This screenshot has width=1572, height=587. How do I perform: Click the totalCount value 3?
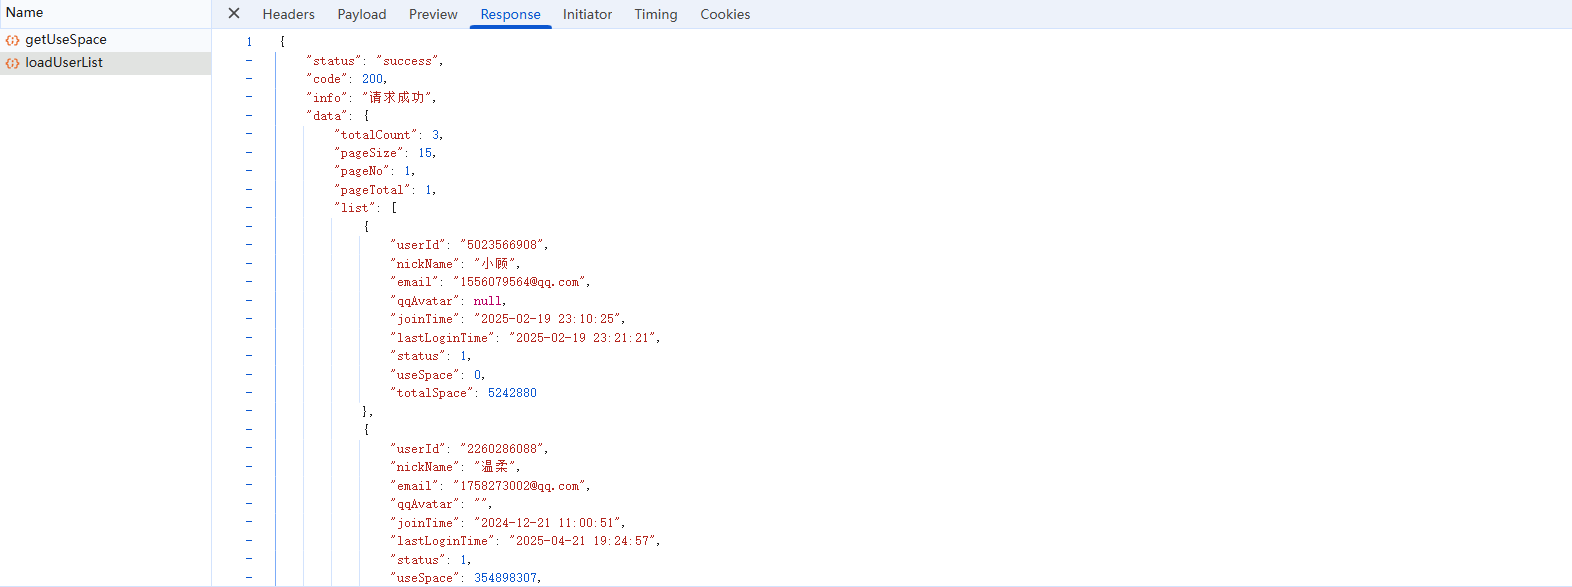(x=436, y=135)
